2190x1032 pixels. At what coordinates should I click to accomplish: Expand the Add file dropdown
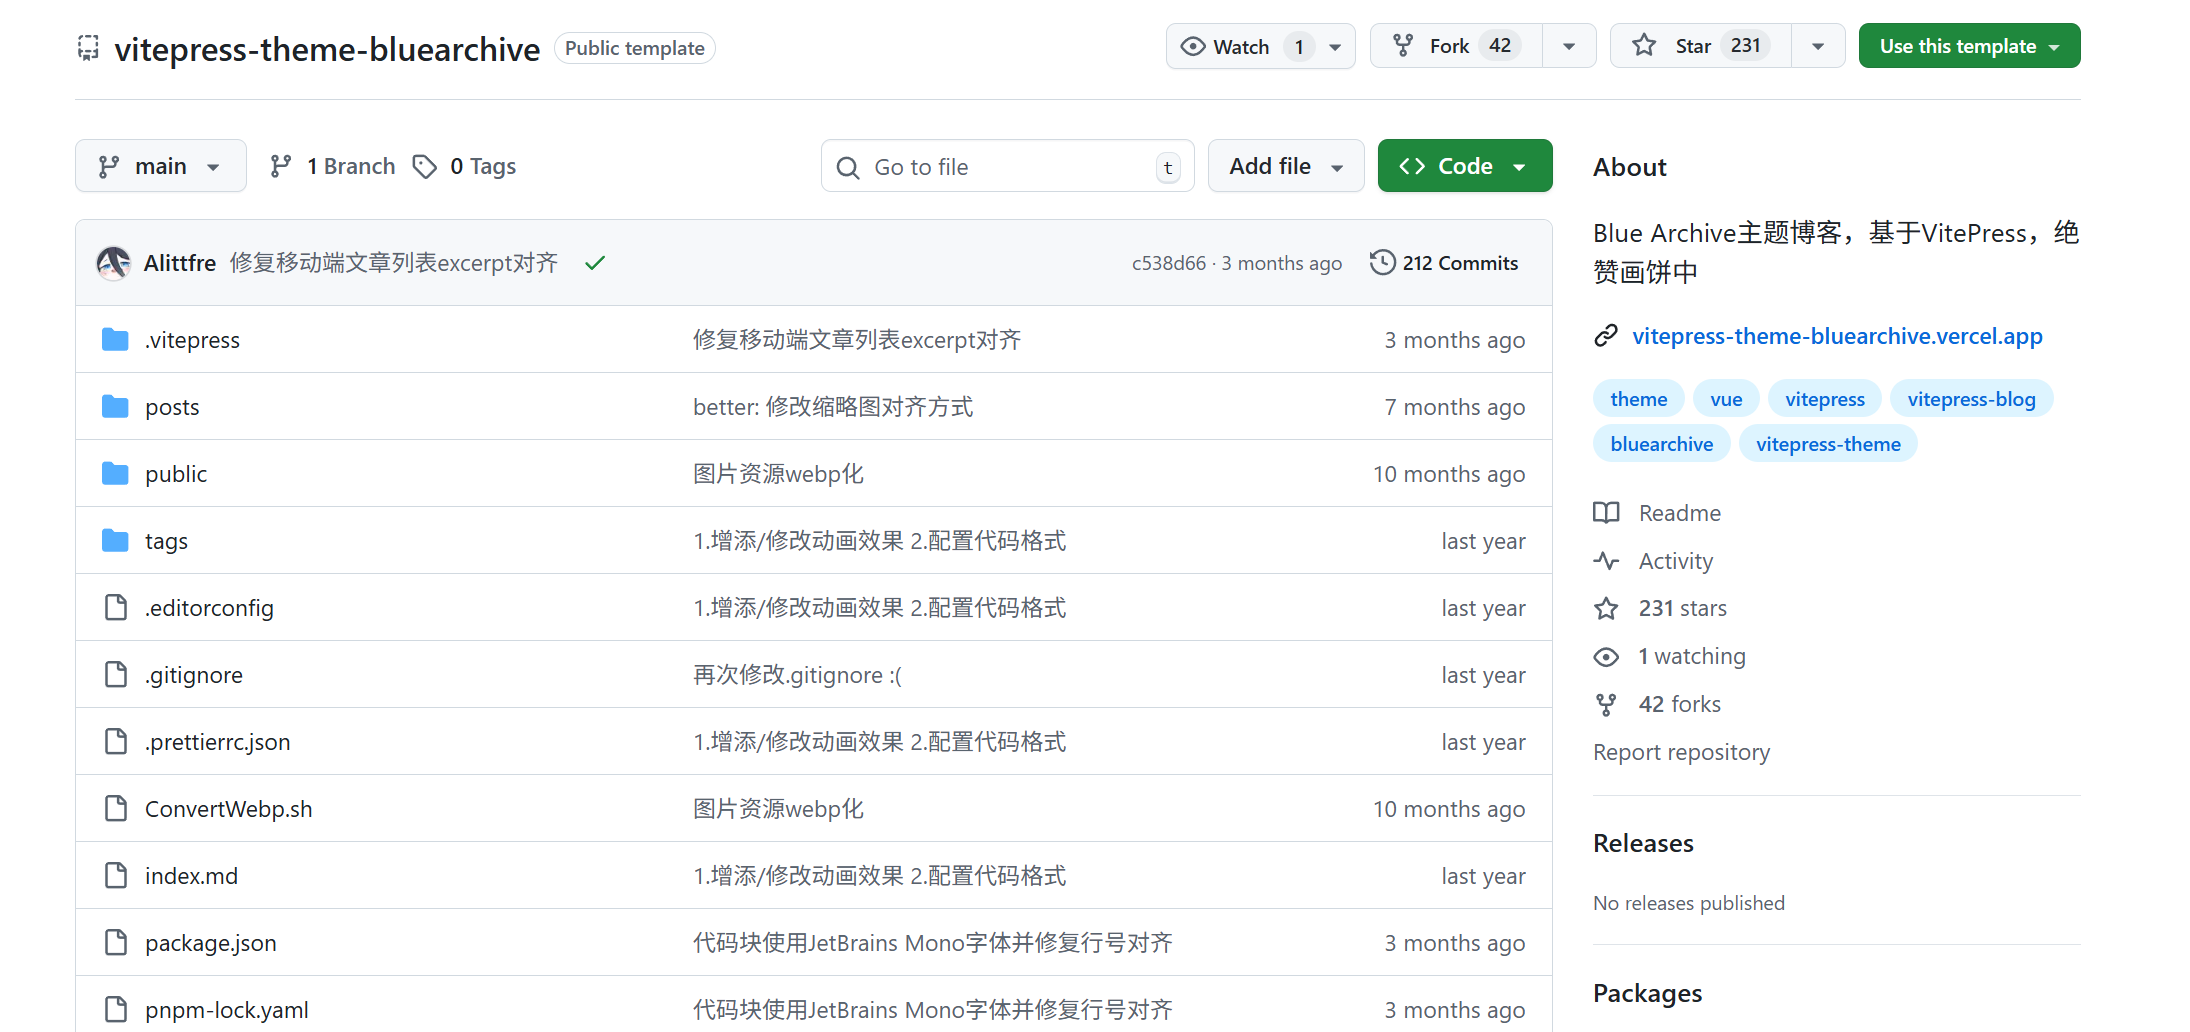point(1285,166)
